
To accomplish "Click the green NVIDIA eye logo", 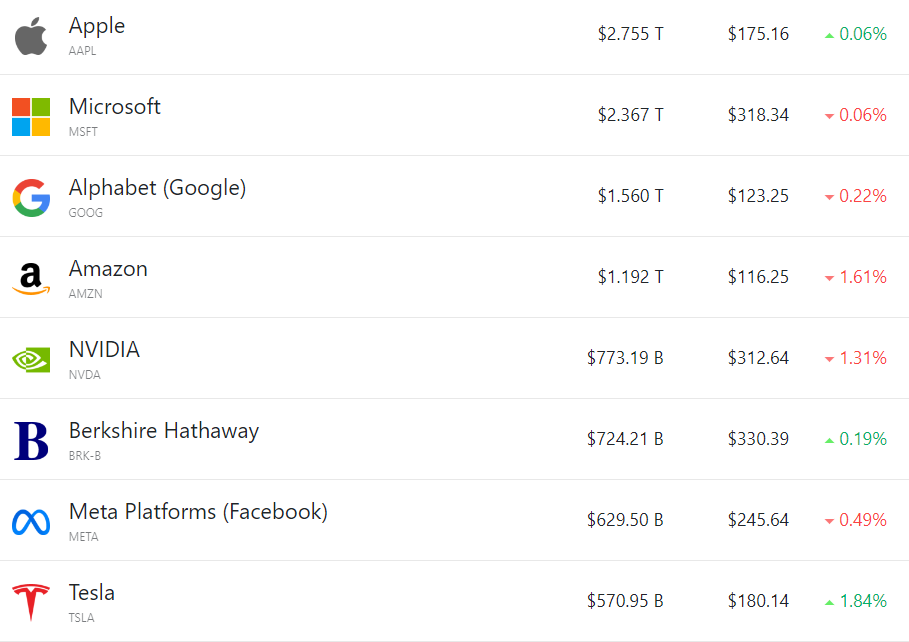I will point(31,359).
